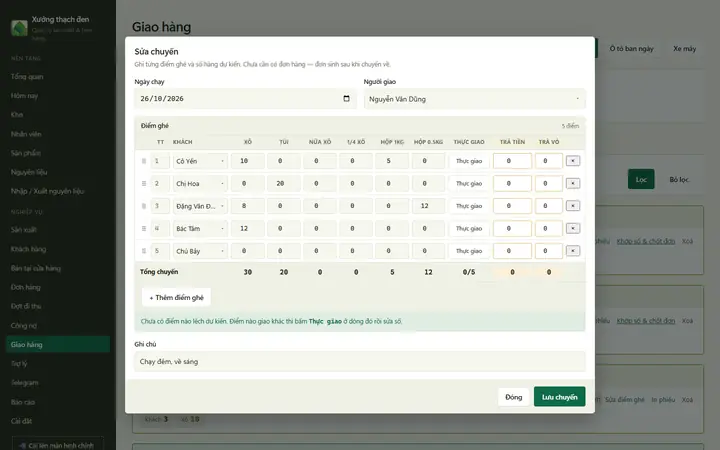The height and width of the screenshot is (450, 720).
Task: Click the Ngày chạy date field 26/10/2026
Action: [245, 99]
